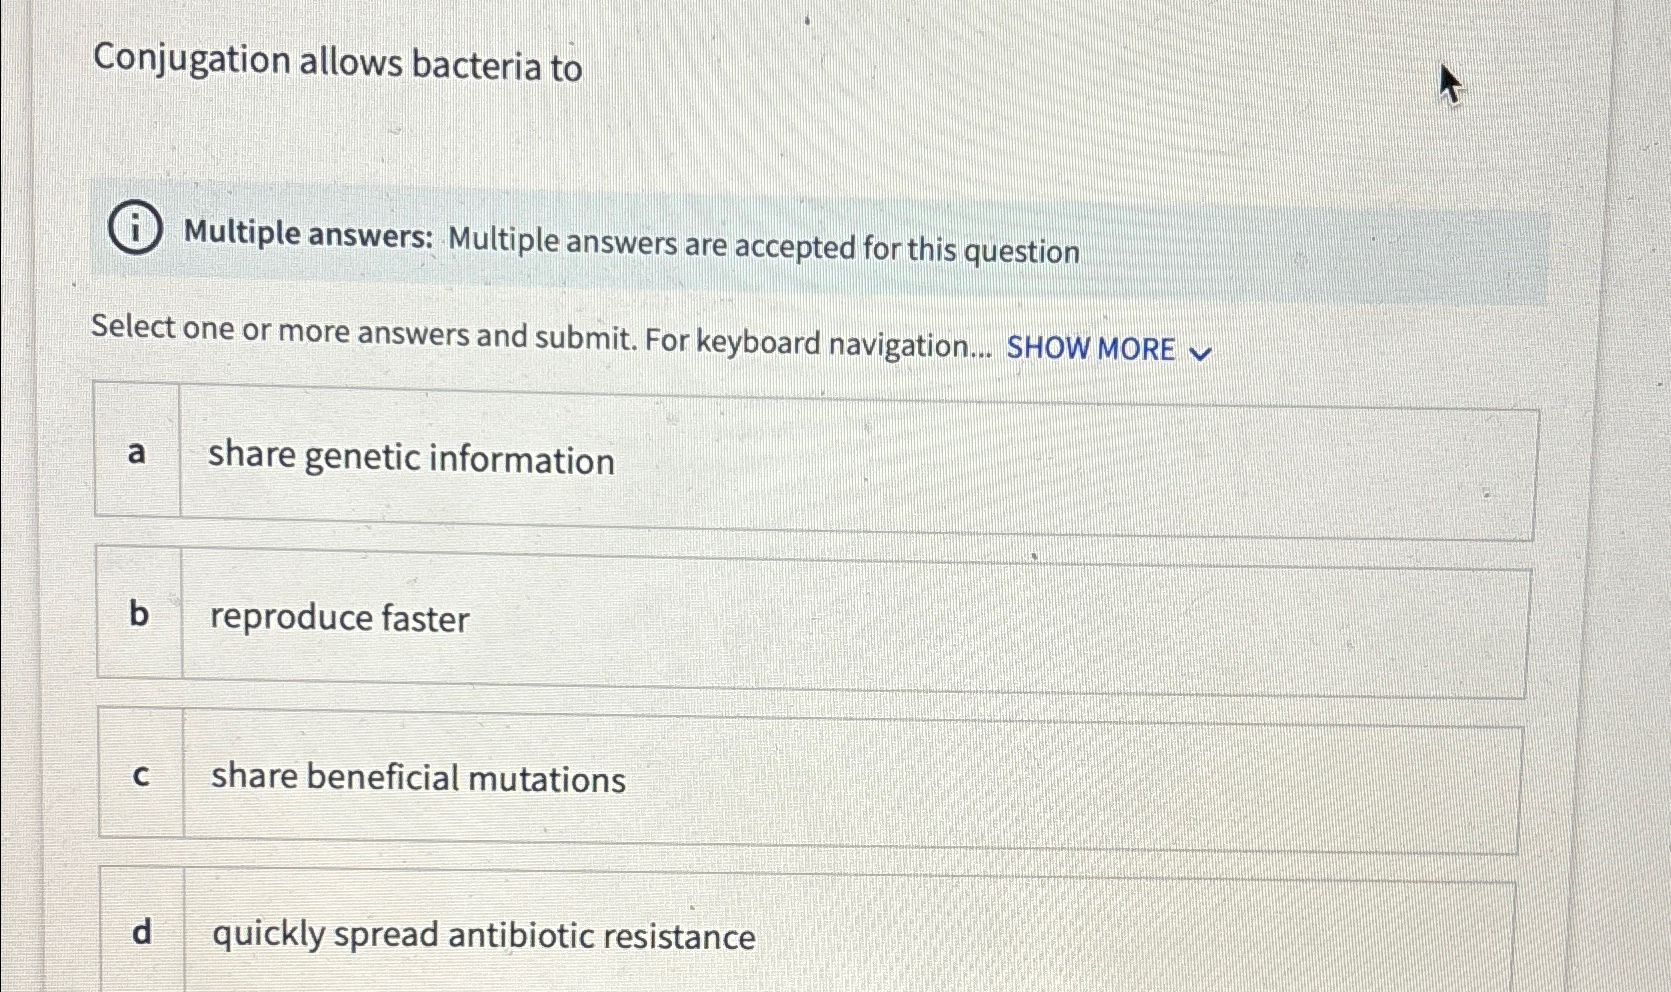1671x992 pixels.
Task: Toggle selection of share beneficial mutations option
Action: (x=418, y=778)
